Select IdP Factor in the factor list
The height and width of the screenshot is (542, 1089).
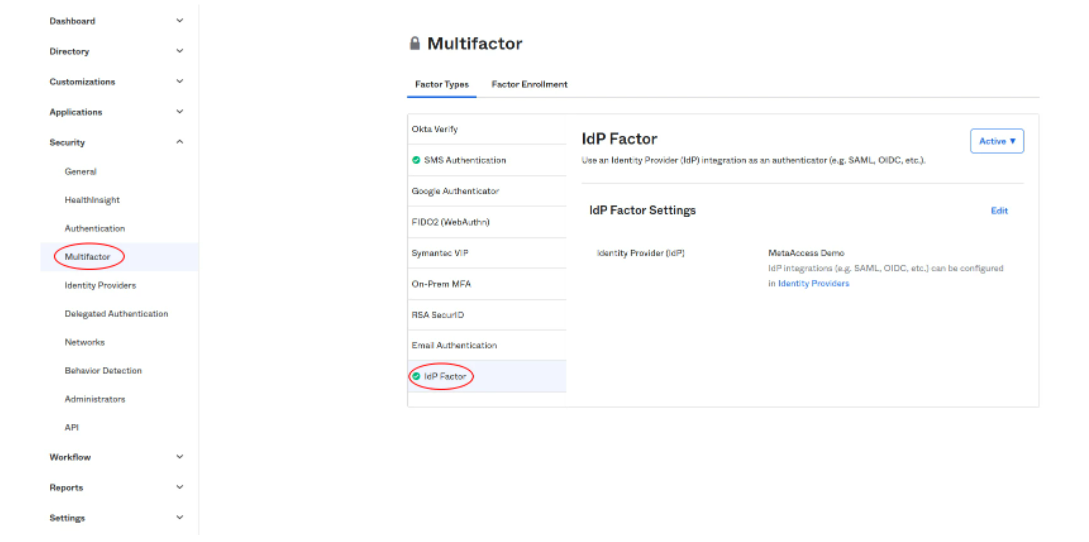[x=487, y=376]
